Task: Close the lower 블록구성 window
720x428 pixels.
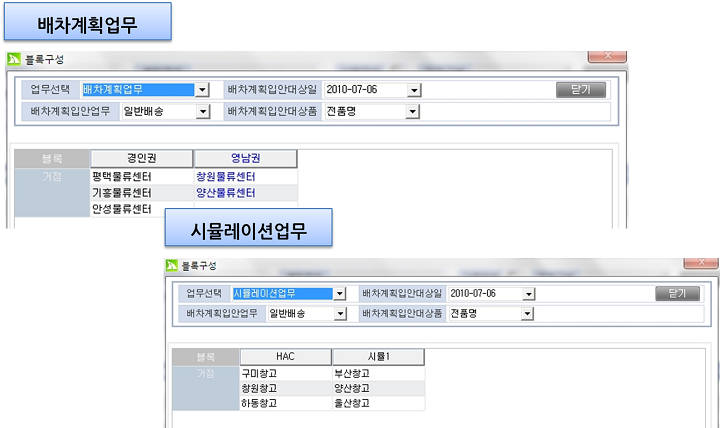Action: tap(701, 262)
